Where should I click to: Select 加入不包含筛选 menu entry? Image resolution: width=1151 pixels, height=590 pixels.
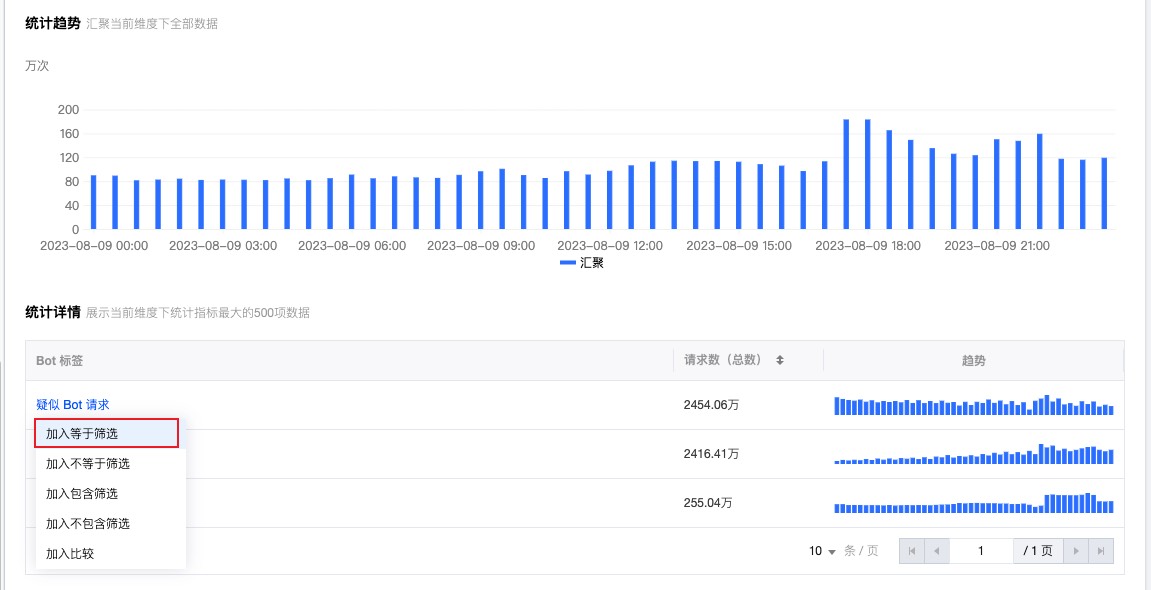click(x=88, y=524)
